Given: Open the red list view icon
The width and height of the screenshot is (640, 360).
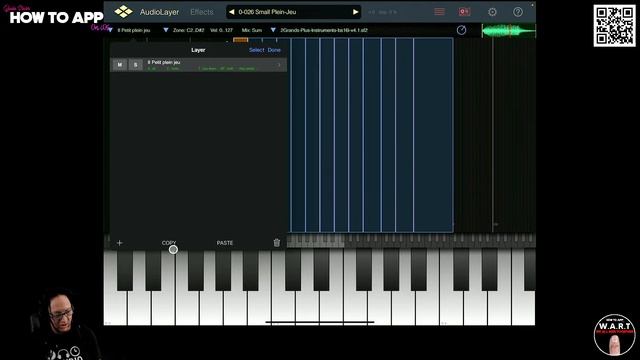Looking at the screenshot, I should coord(440,12).
